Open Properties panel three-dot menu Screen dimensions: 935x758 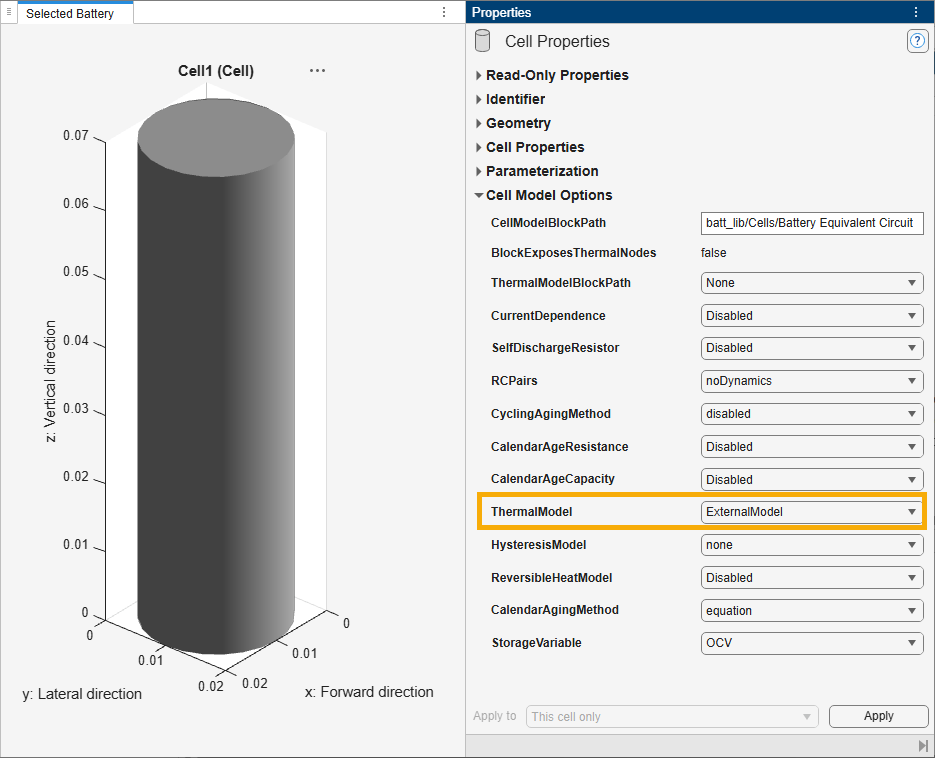pos(916,12)
